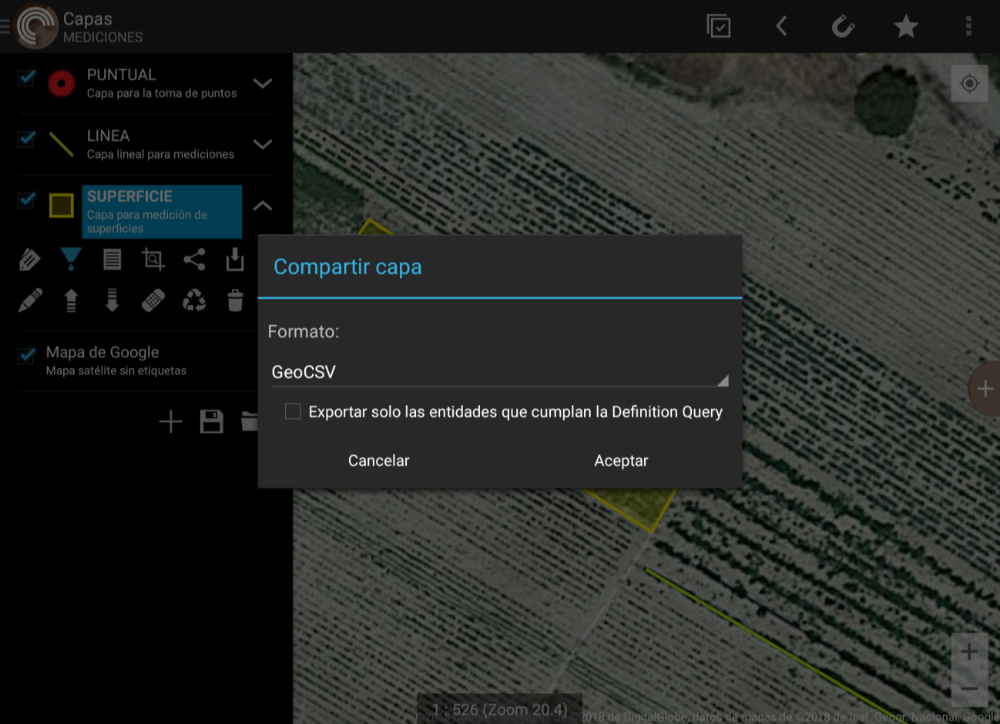Click the floppy disk save icon
Image resolution: width=1000 pixels, height=724 pixels.
click(x=211, y=421)
